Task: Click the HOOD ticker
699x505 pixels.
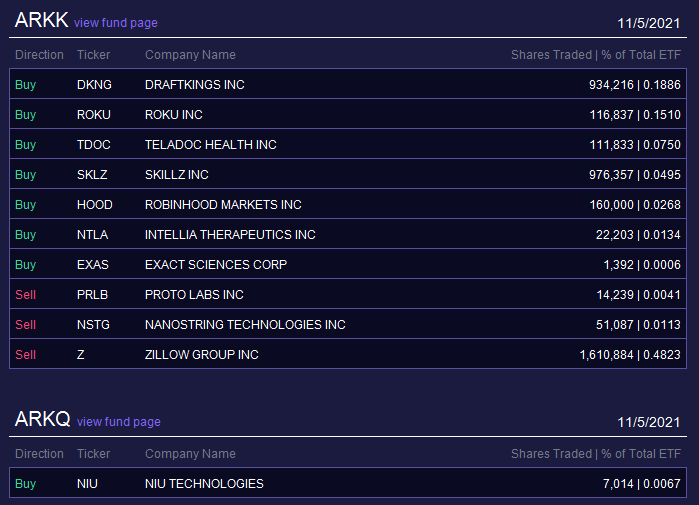Action: pos(95,205)
